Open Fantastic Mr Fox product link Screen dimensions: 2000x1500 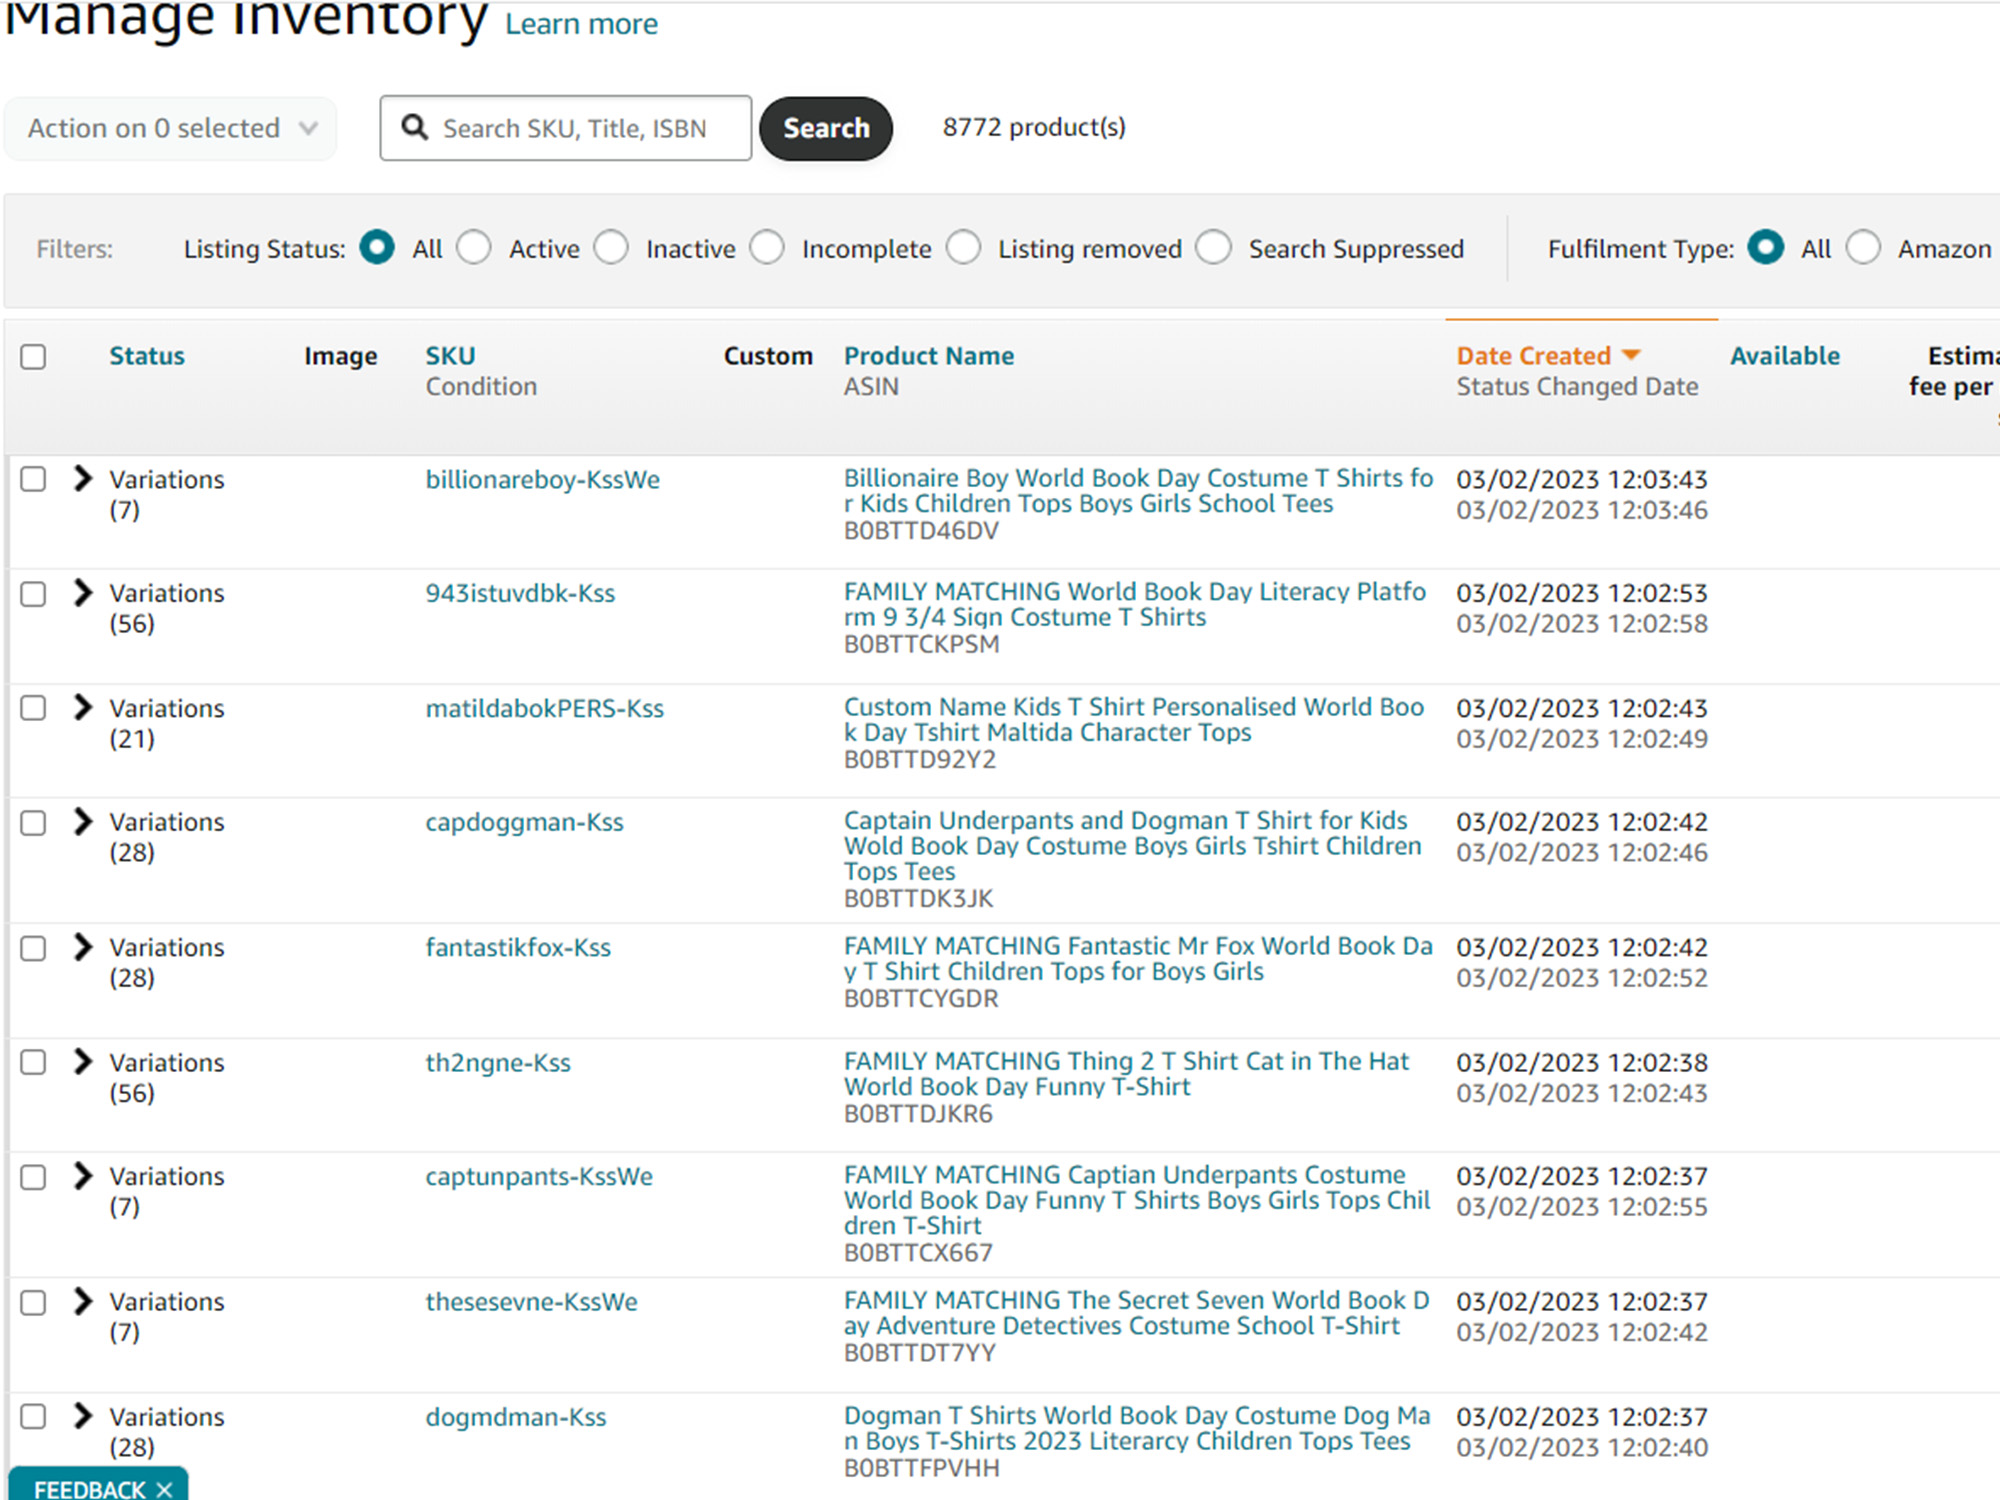coord(1139,959)
